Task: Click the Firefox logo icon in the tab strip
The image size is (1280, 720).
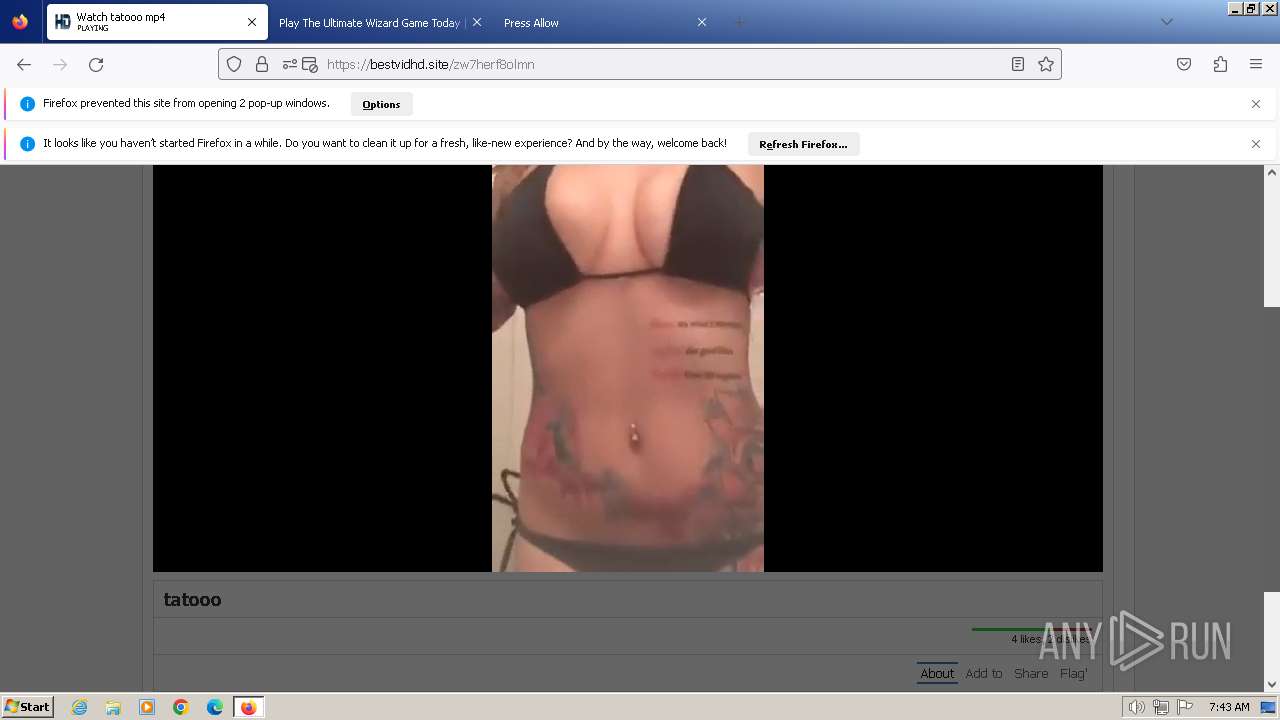Action: 20,22
